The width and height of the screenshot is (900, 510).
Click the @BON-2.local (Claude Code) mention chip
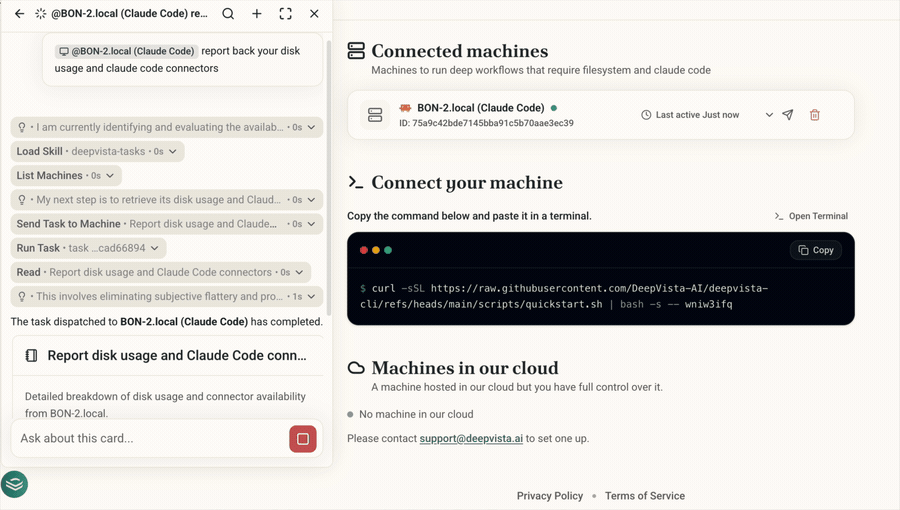(127, 51)
